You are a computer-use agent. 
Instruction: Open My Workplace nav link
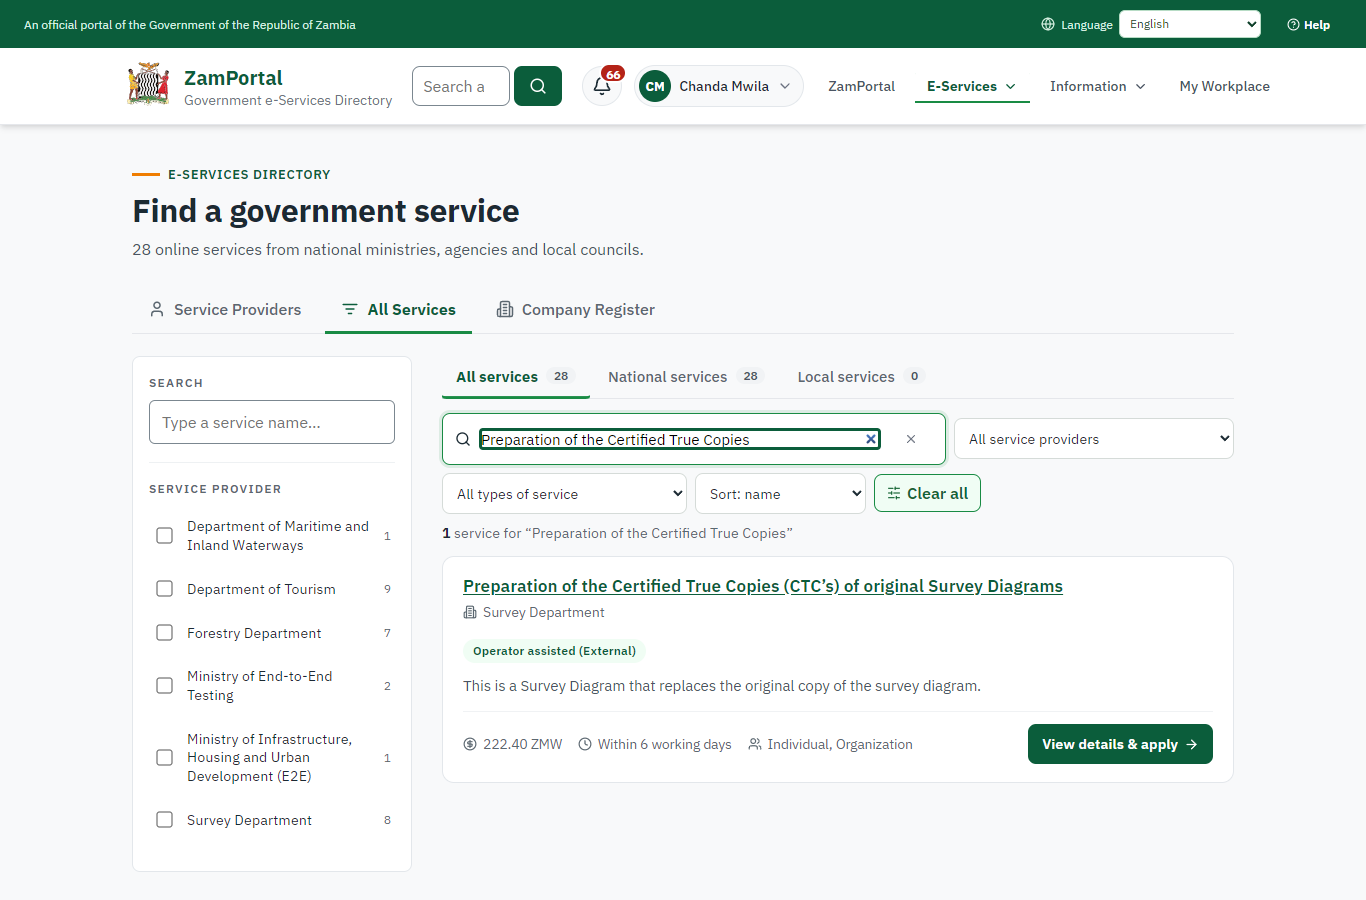1224,86
